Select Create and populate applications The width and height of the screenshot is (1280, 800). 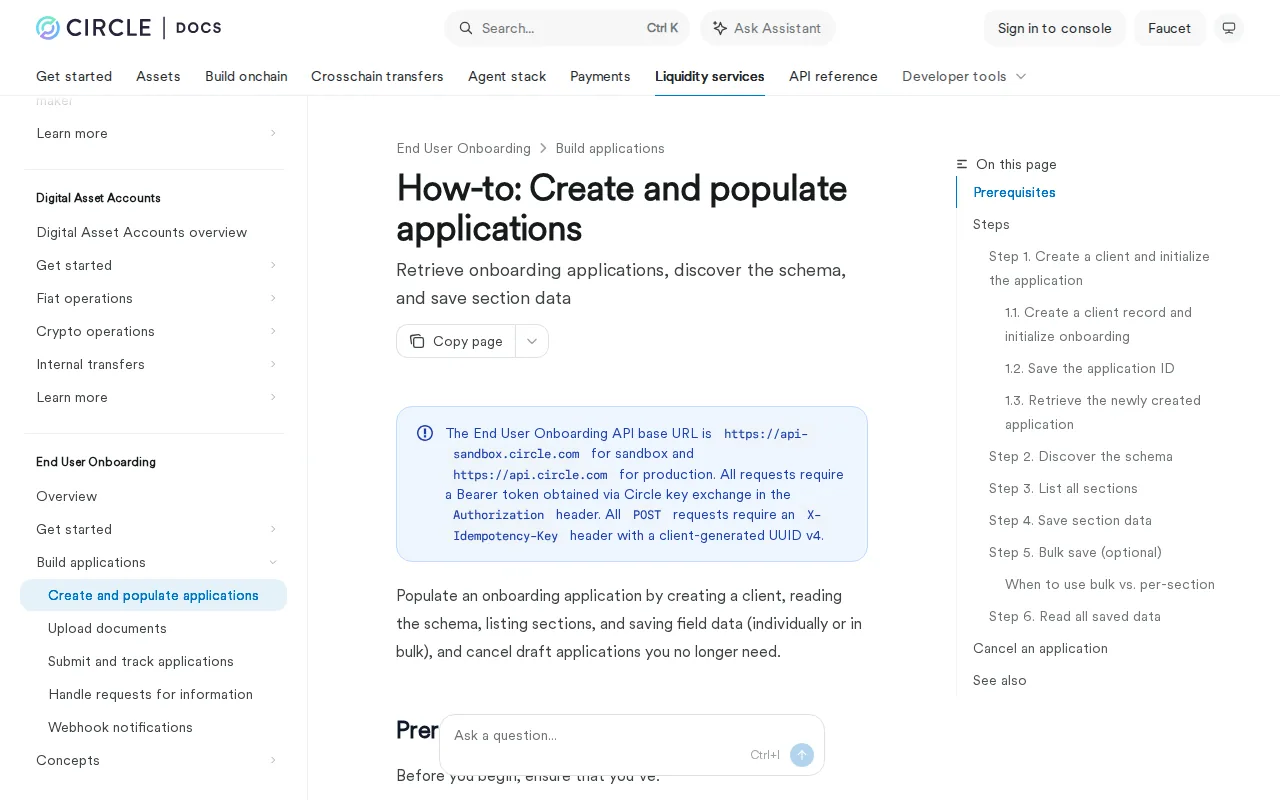[x=153, y=595]
